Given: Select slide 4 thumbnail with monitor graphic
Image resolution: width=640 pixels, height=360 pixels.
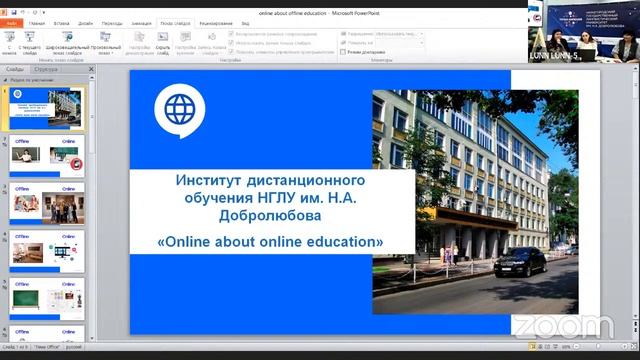Looking at the screenshot, I should click(x=47, y=251).
